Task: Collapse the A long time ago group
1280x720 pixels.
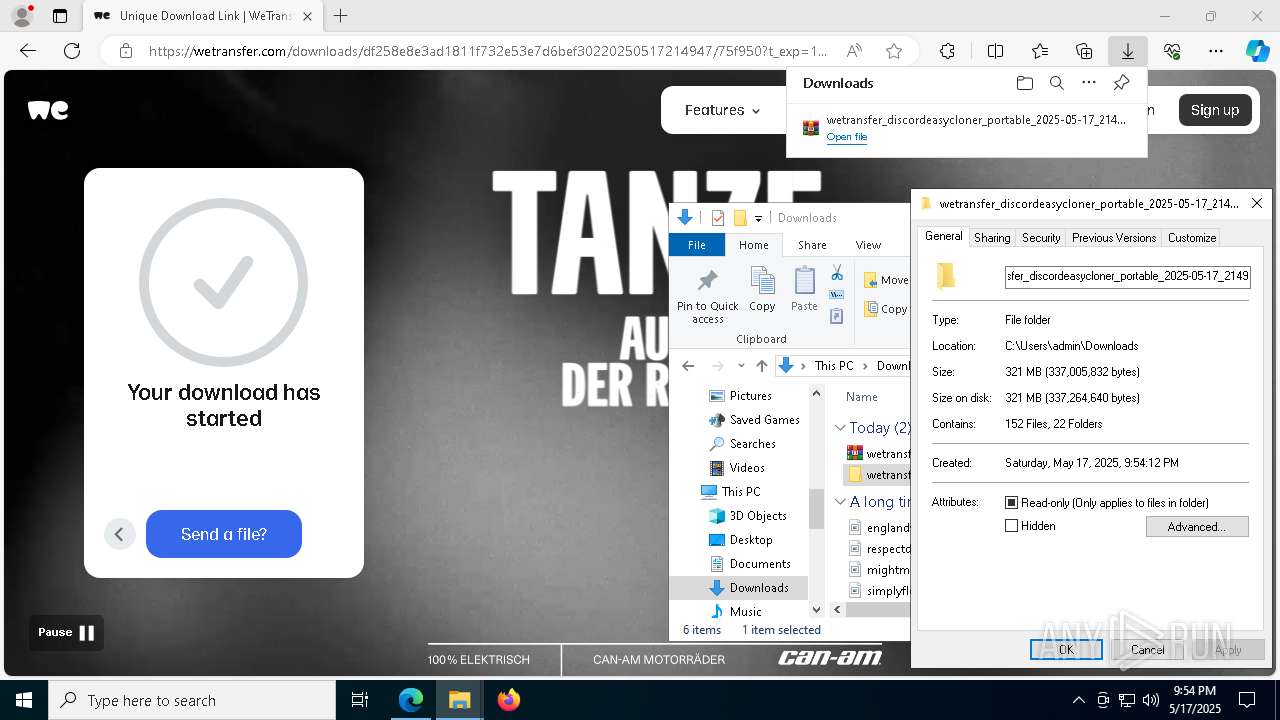Action: point(840,502)
